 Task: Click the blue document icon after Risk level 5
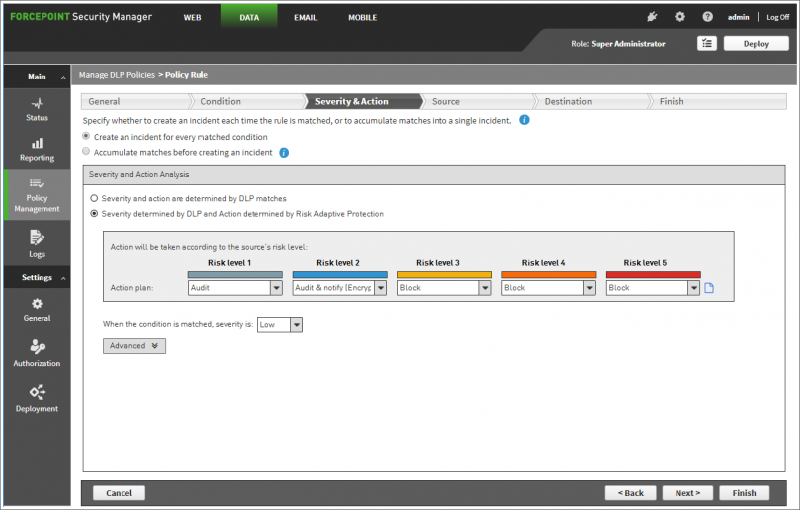709,288
